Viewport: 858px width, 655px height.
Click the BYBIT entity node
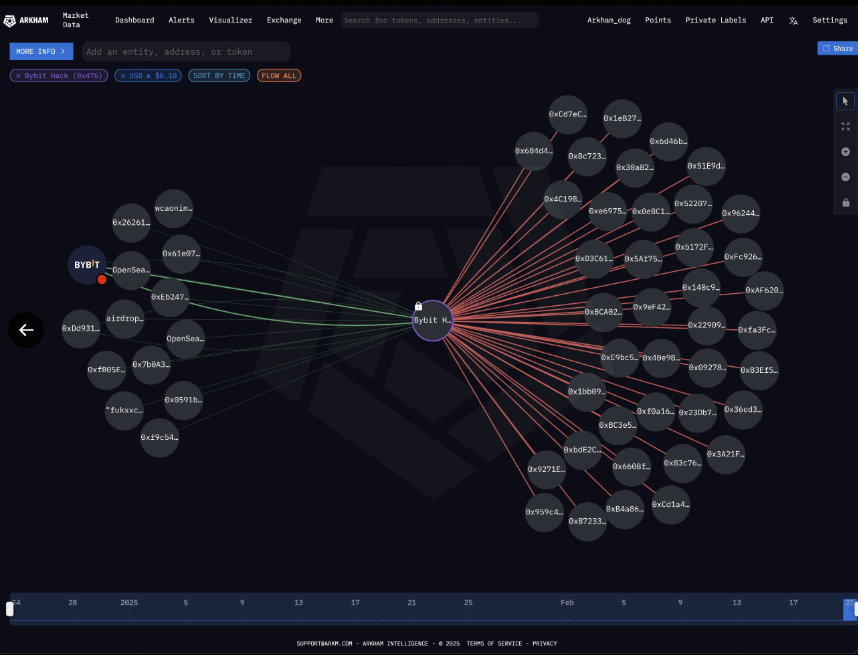(x=86, y=265)
